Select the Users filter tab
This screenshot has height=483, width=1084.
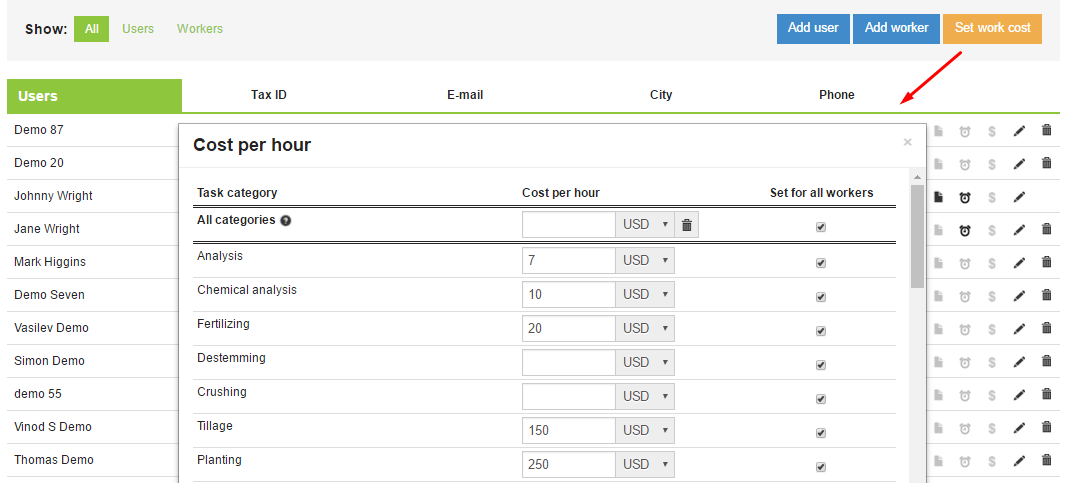pos(138,29)
